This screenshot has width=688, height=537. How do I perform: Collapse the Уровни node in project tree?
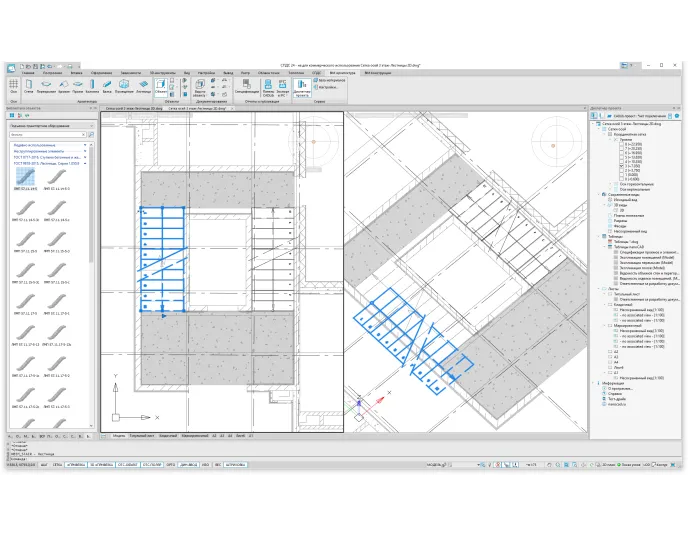pyautogui.click(x=612, y=140)
